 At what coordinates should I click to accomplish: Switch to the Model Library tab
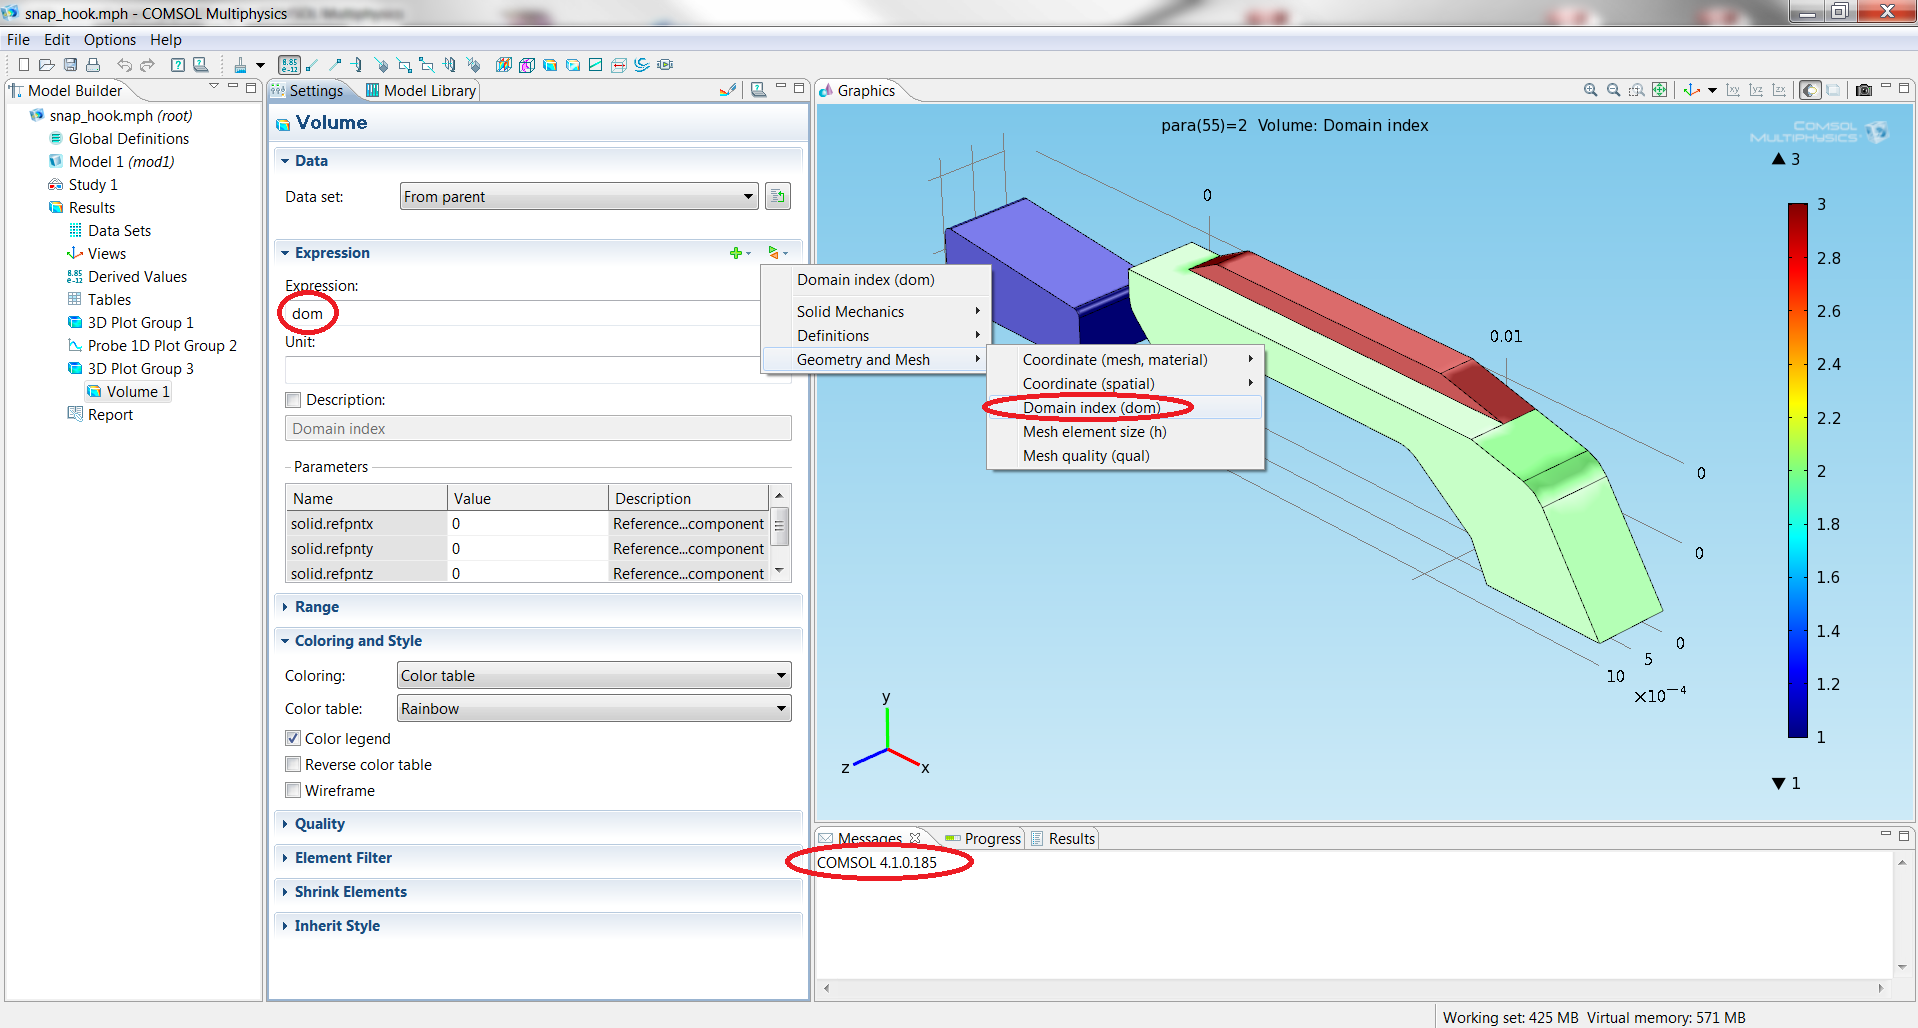pyautogui.click(x=422, y=91)
